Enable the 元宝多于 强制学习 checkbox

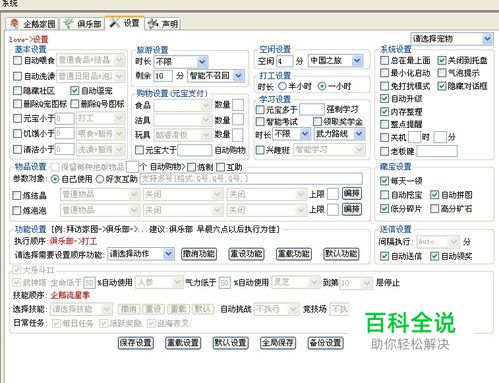(x=260, y=109)
